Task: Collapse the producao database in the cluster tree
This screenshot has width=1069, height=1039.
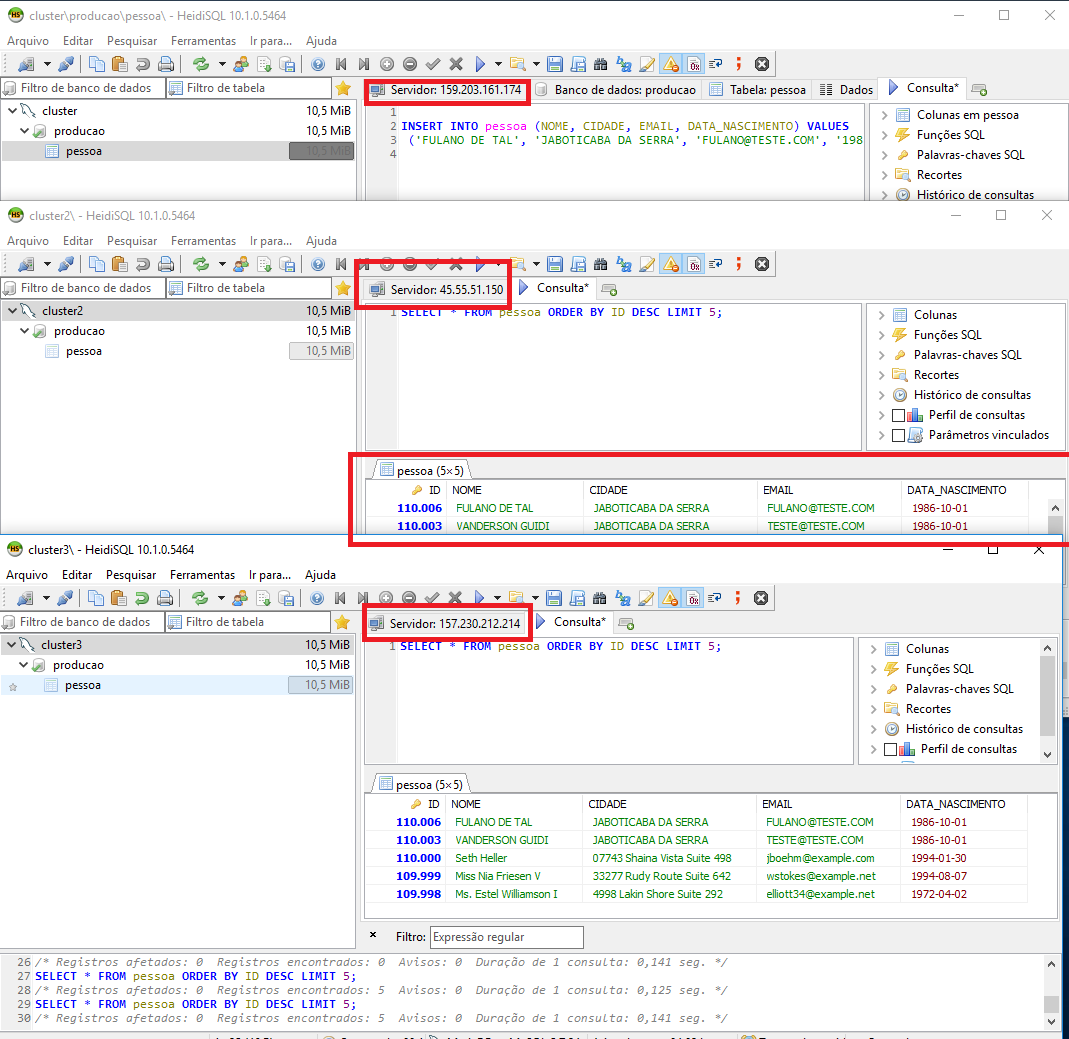Action: click(x=22, y=130)
